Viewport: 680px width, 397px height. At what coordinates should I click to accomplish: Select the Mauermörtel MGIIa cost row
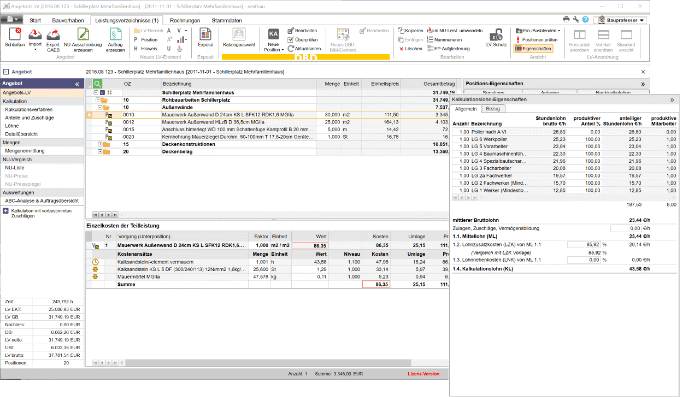pos(267,277)
